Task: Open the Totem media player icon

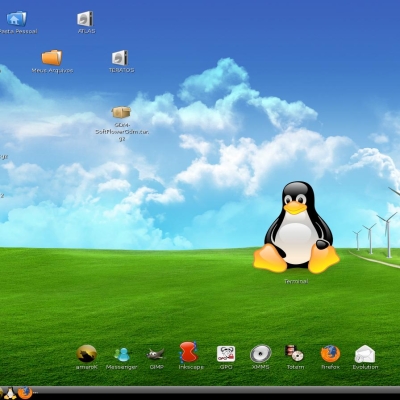Action: [x=294, y=353]
